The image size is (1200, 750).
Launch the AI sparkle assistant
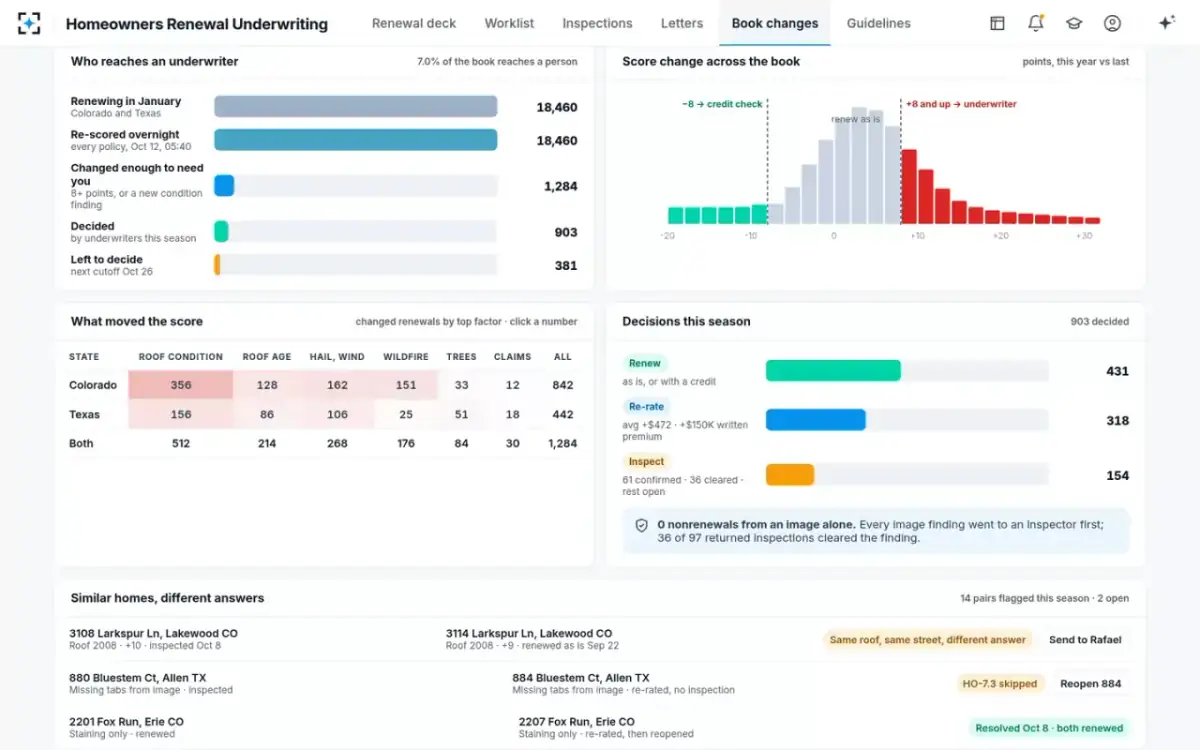coord(1166,23)
